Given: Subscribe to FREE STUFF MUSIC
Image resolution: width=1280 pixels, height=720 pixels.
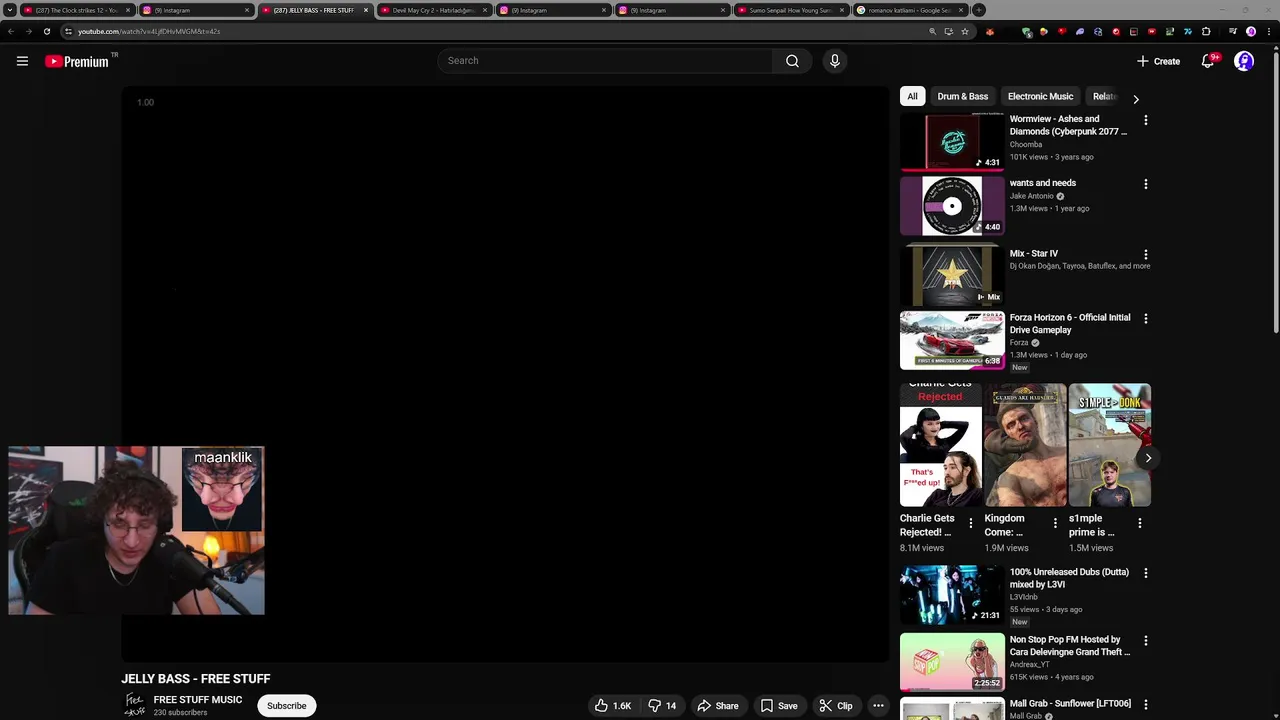Looking at the screenshot, I should [286, 706].
